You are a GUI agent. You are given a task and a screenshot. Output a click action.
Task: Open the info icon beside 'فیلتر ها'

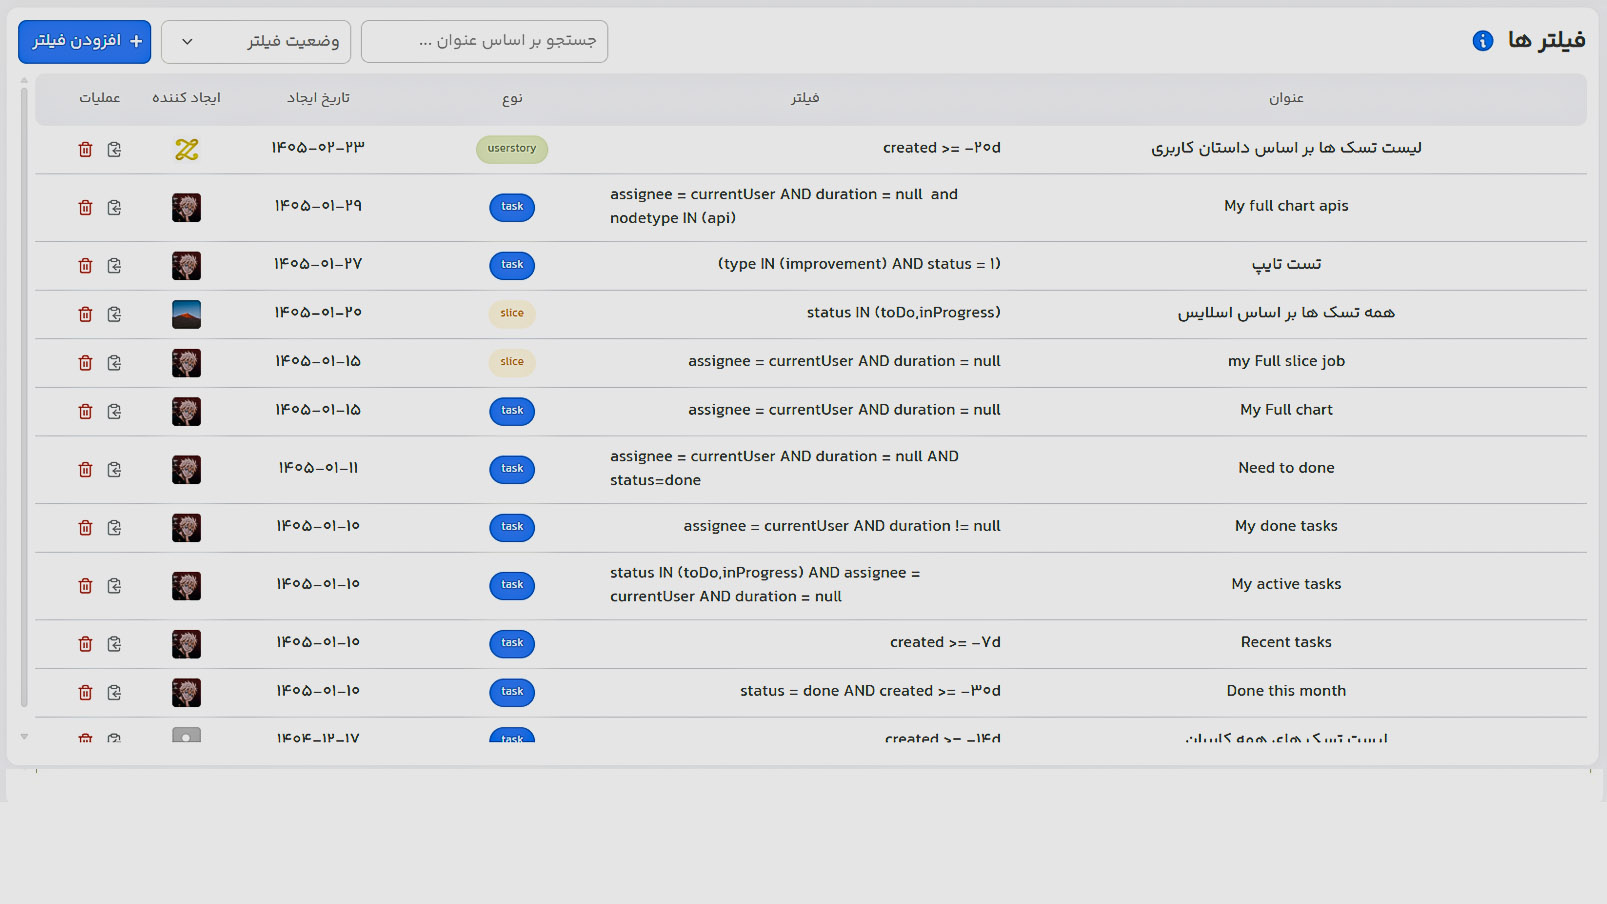(x=1483, y=41)
